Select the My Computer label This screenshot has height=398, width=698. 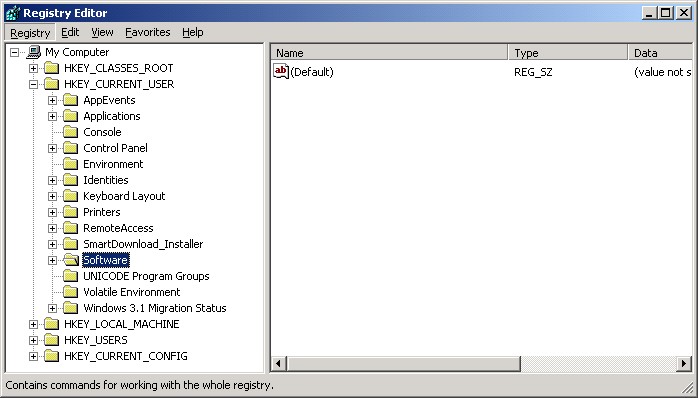point(77,52)
